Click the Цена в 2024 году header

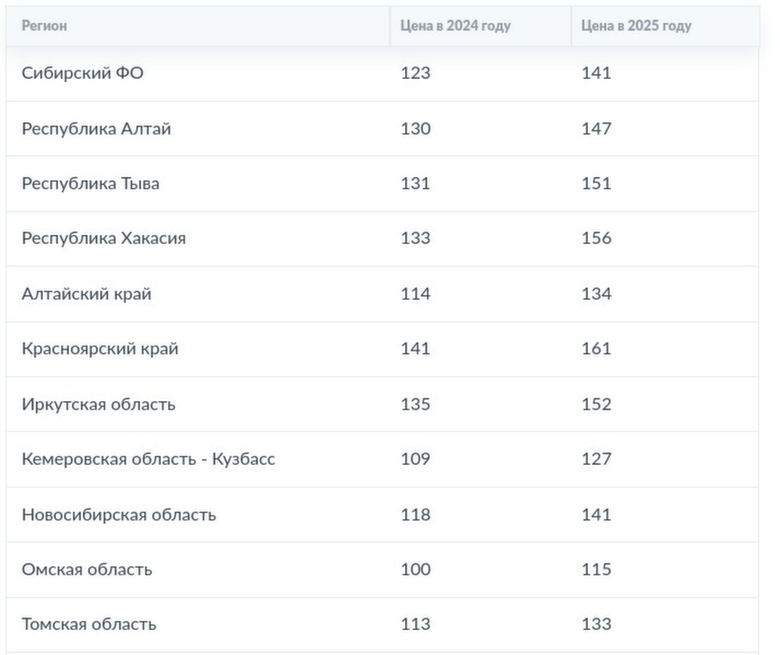coord(455,26)
